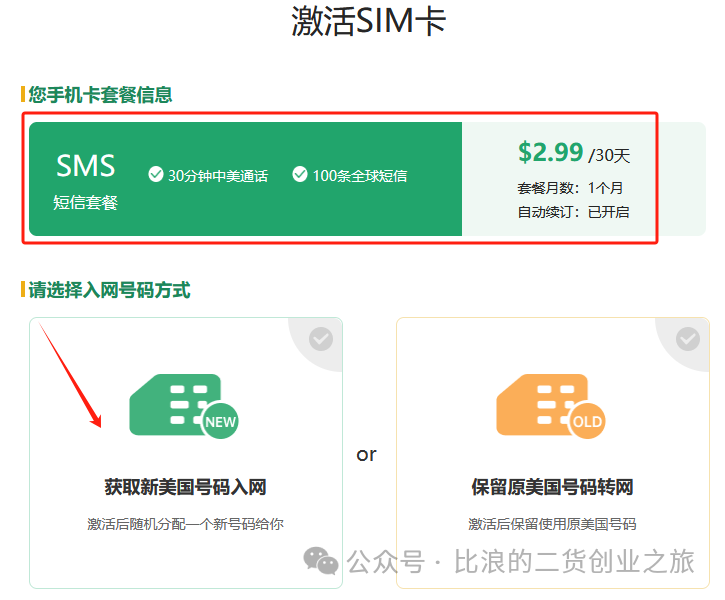Select the green NEW SIM card icon
725x600 pixels.
(x=184, y=406)
